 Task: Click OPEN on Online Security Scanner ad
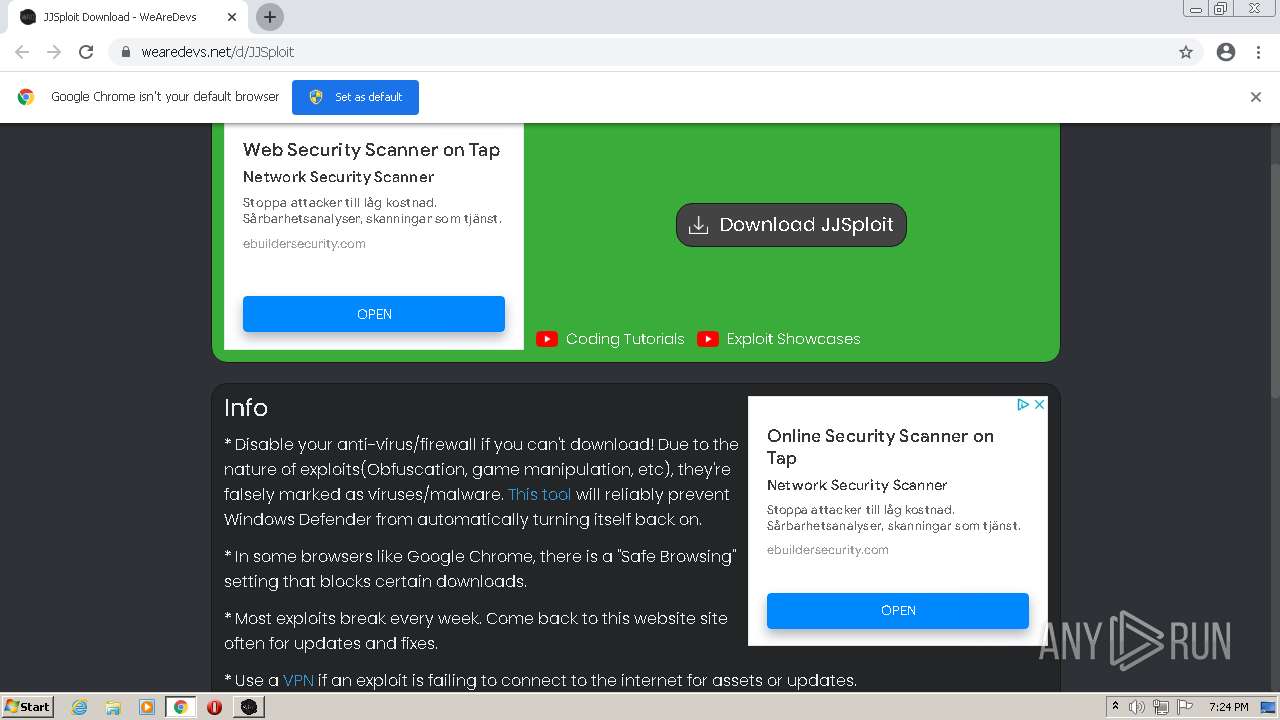click(898, 611)
